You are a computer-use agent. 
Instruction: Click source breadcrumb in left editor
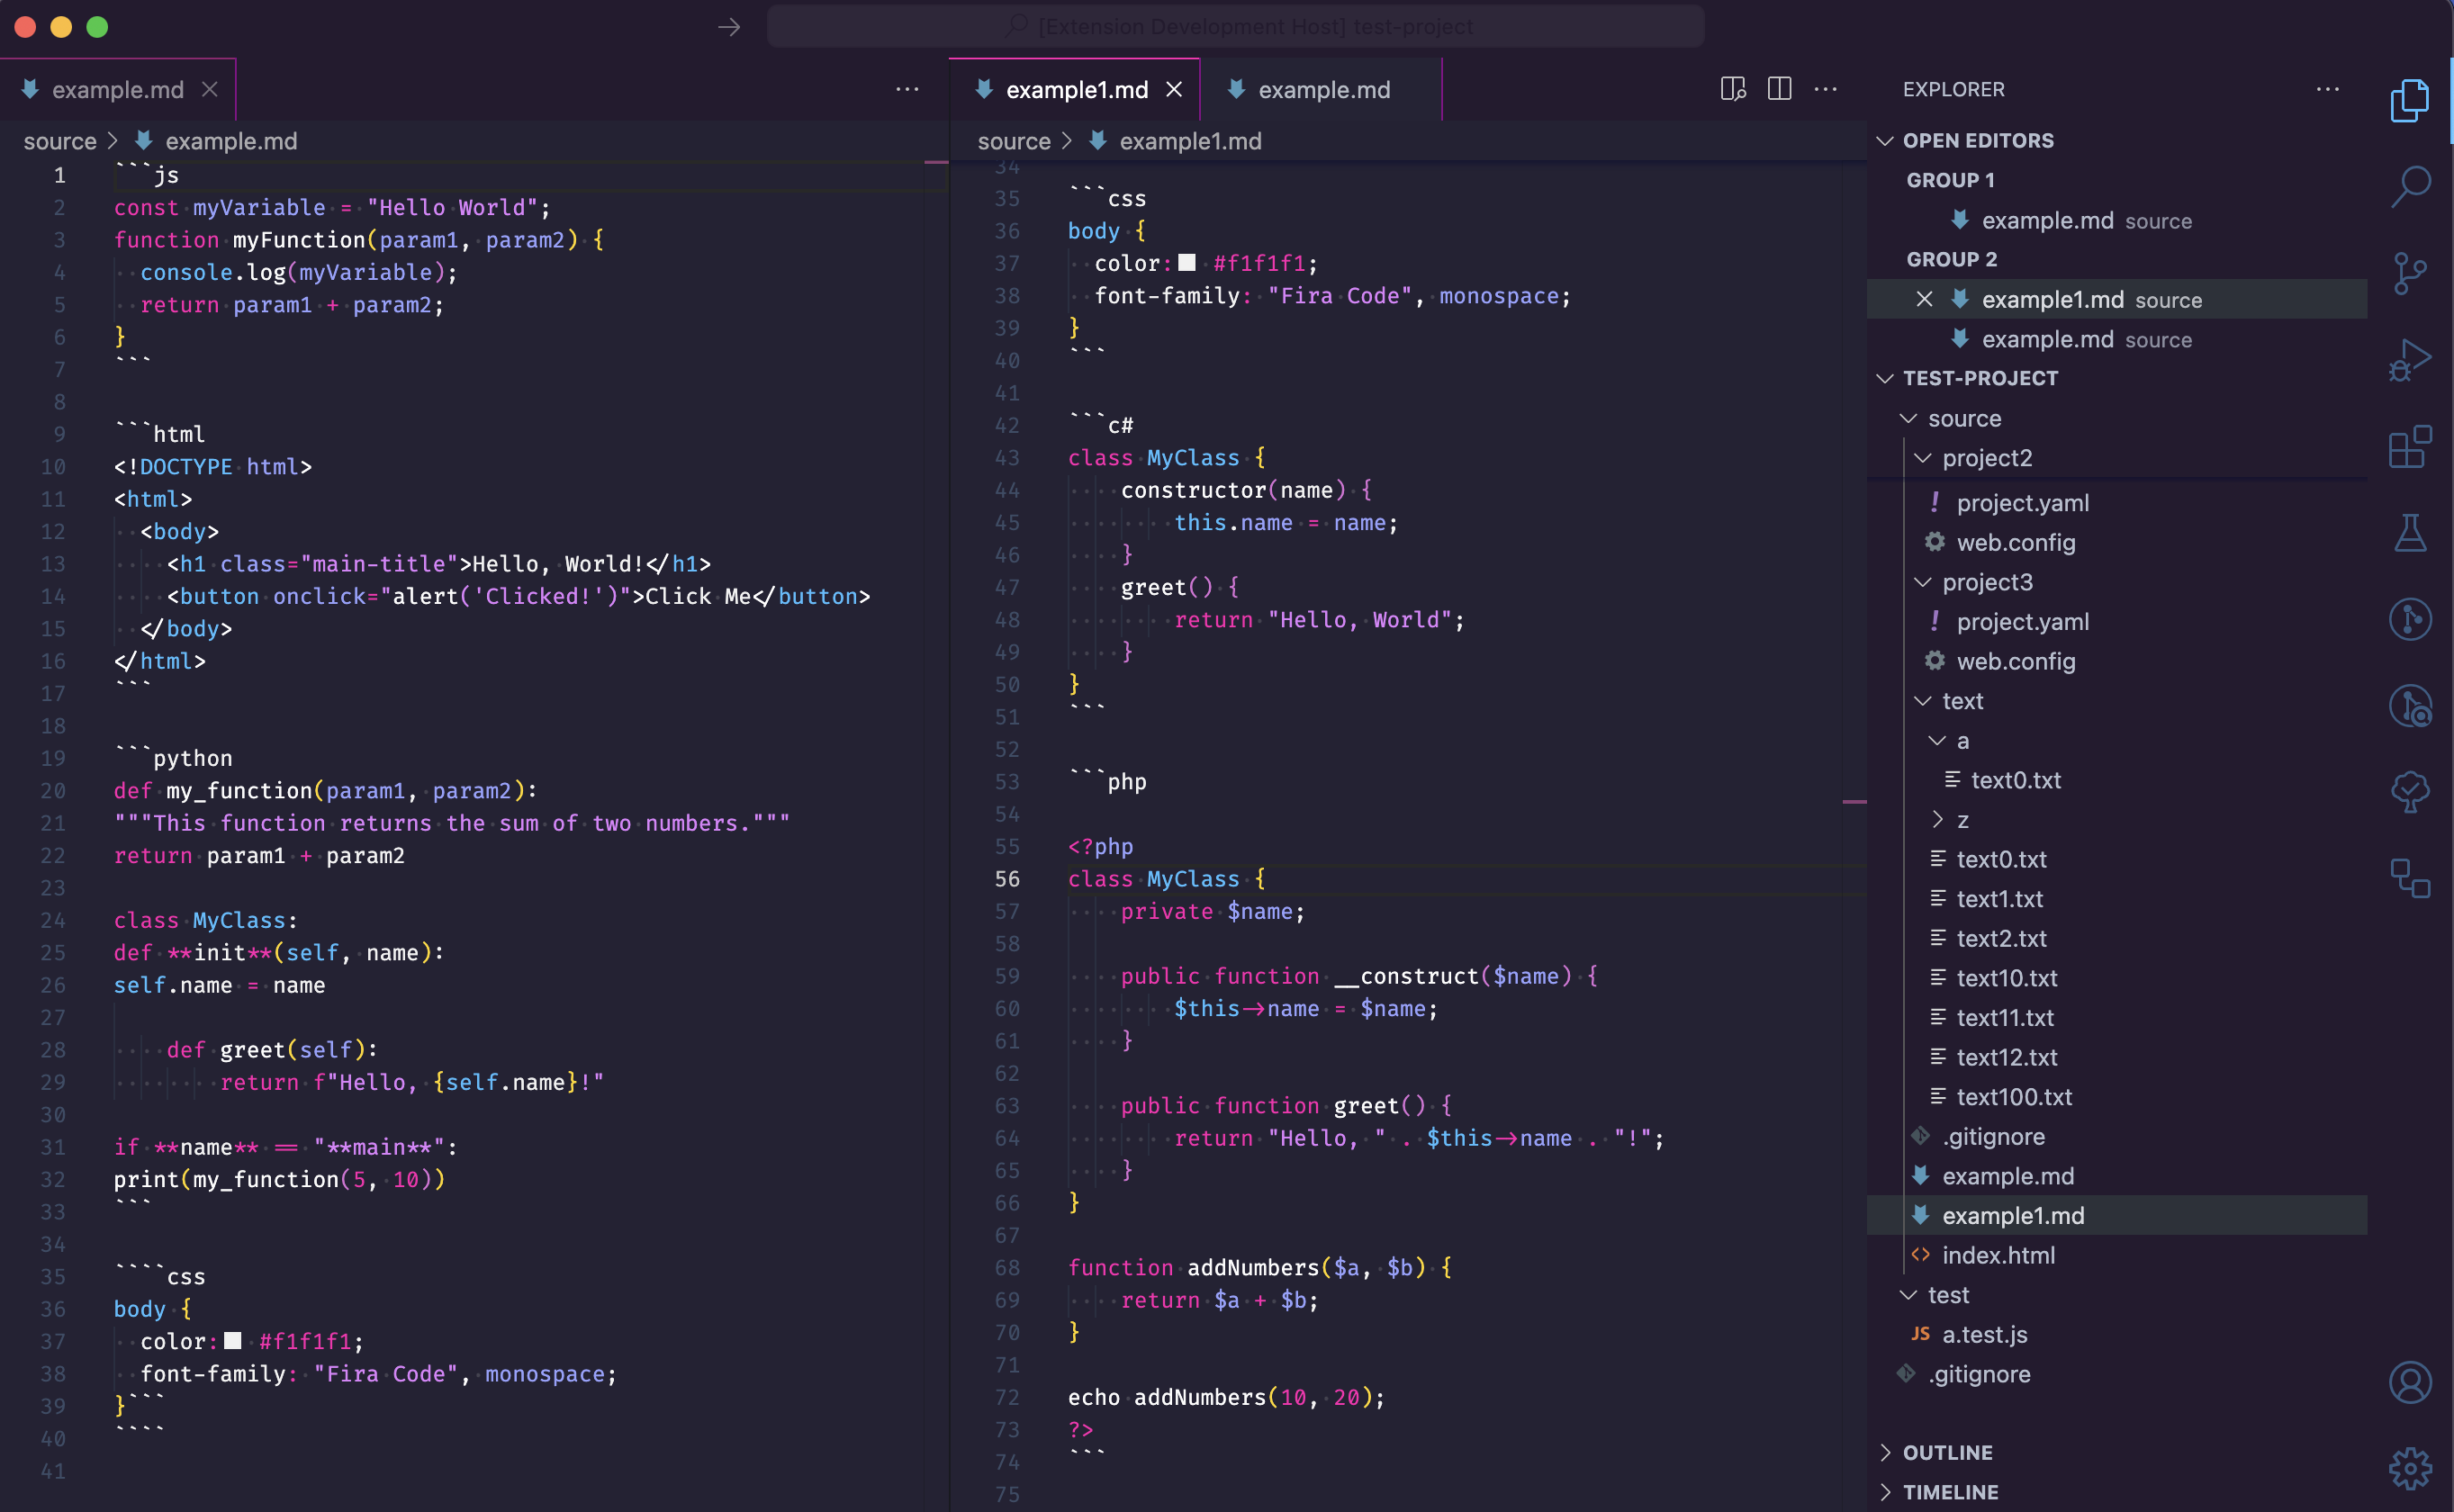coord(60,141)
